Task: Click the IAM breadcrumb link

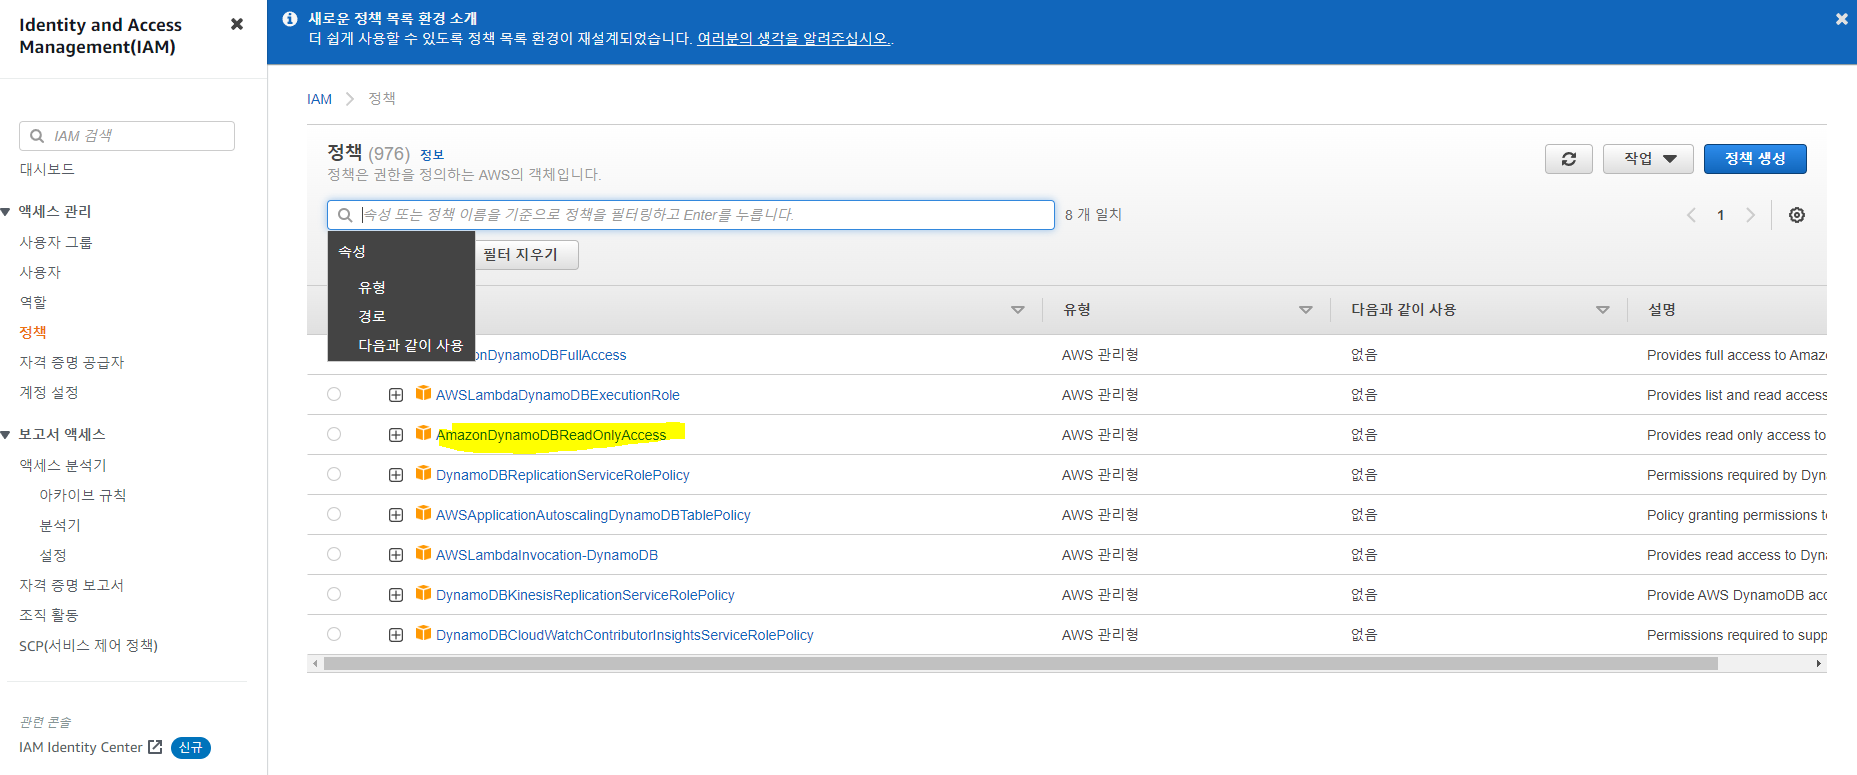Action: point(319,99)
